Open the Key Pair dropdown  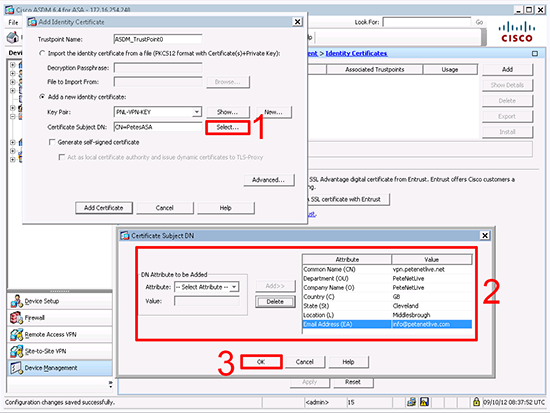197,112
